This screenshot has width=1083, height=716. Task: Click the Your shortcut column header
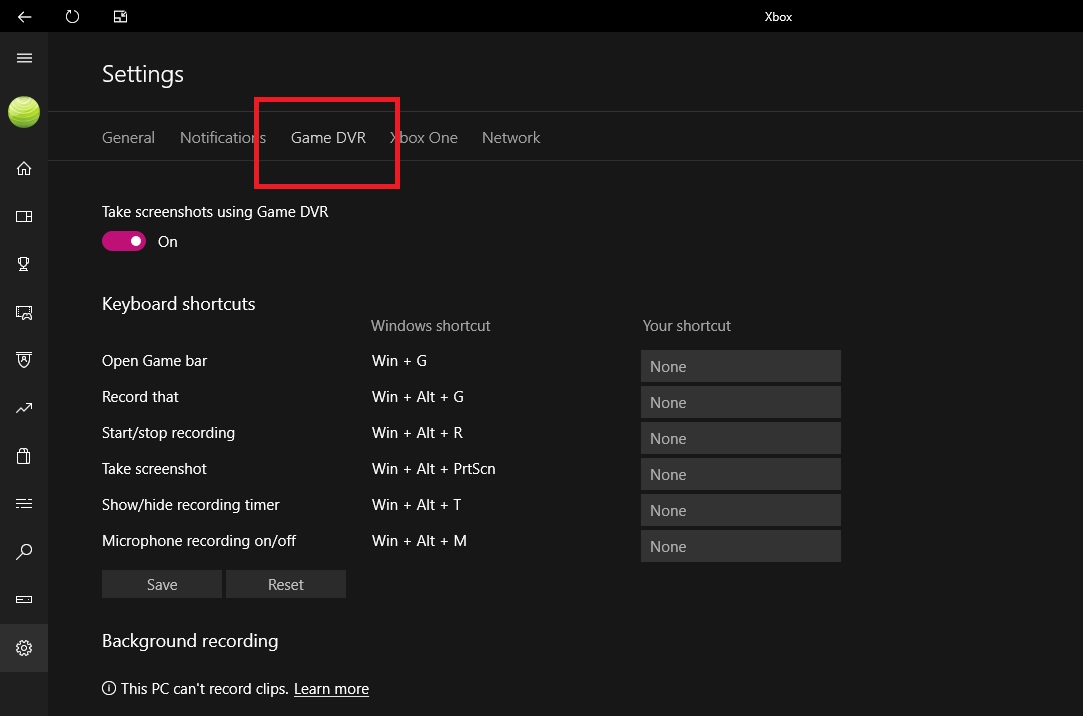pyautogui.click(x=687, y=326)
